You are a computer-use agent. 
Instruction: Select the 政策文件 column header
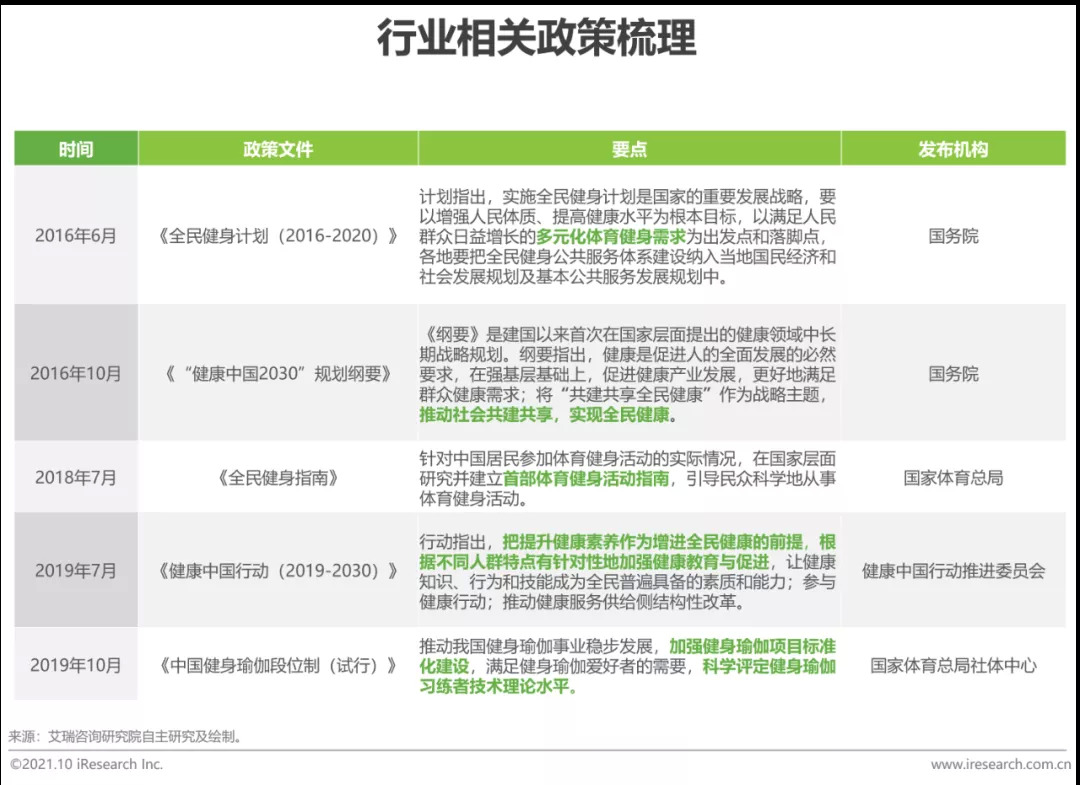[278, 149]
